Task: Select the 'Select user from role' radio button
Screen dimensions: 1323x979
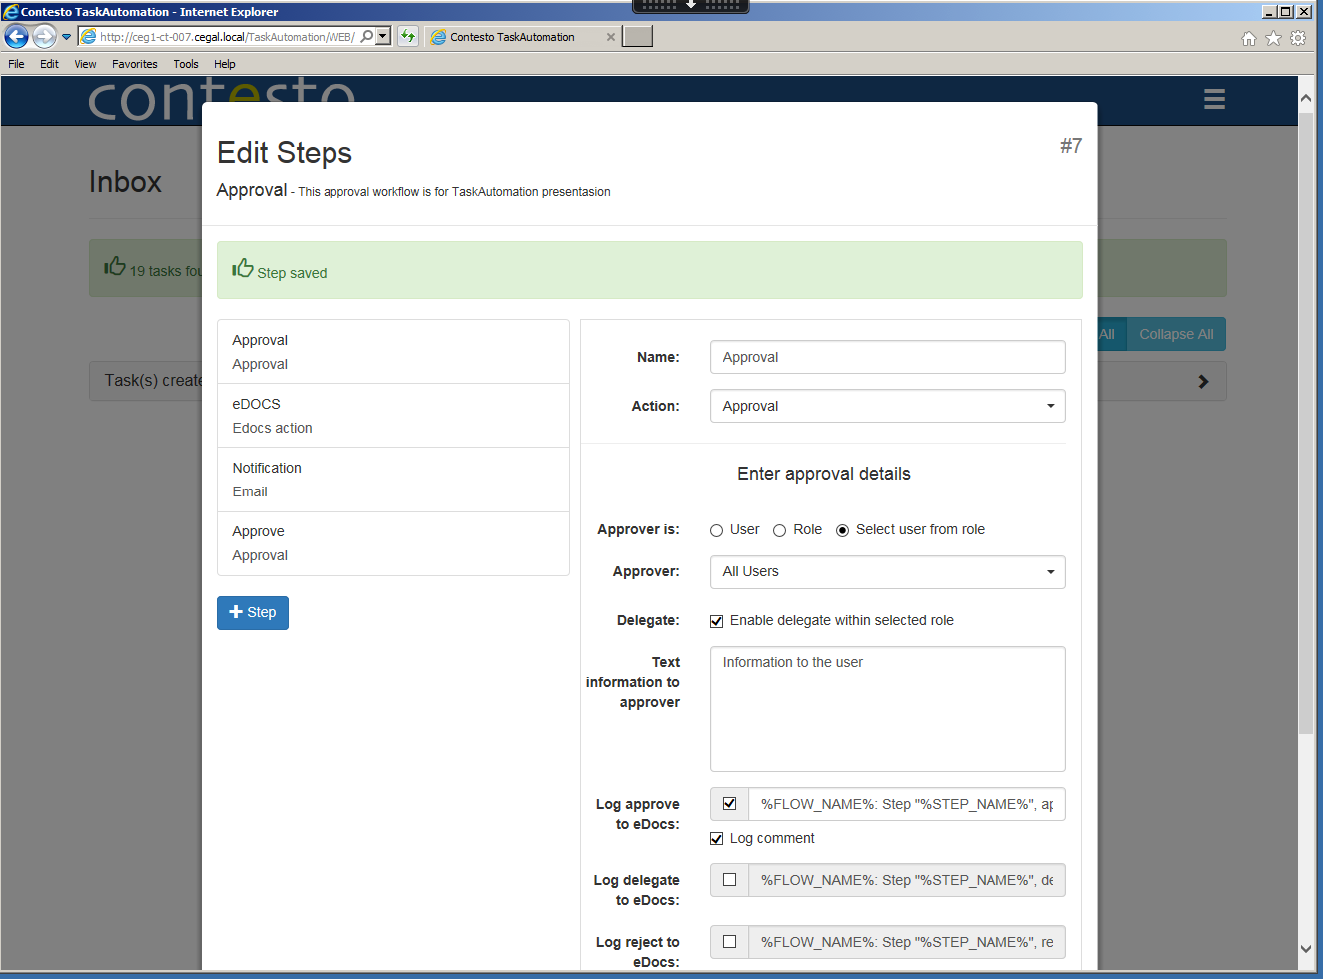Action: (842, 531)
